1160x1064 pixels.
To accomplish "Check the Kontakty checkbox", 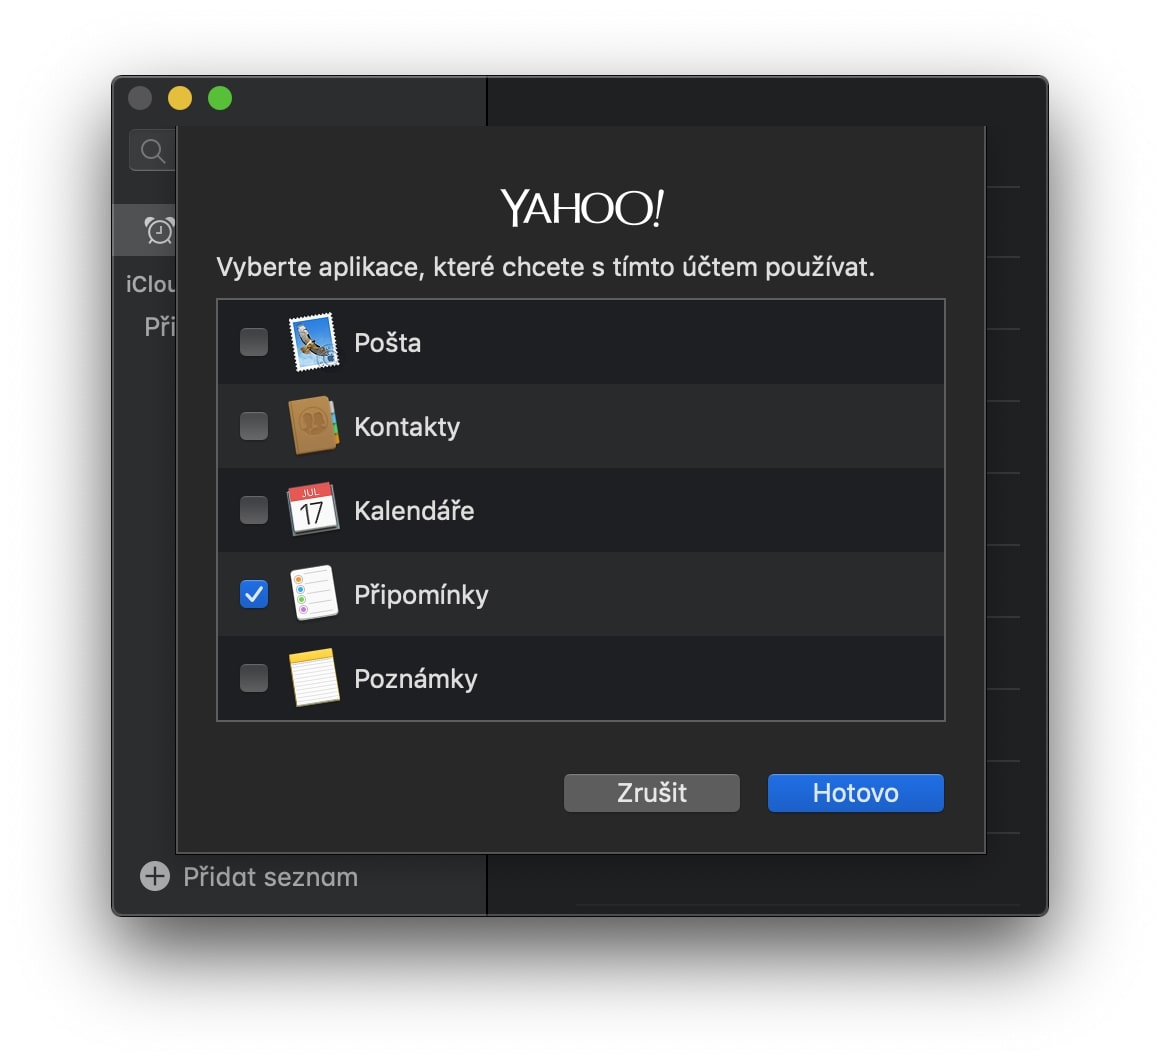I will [x=254, y=427].
